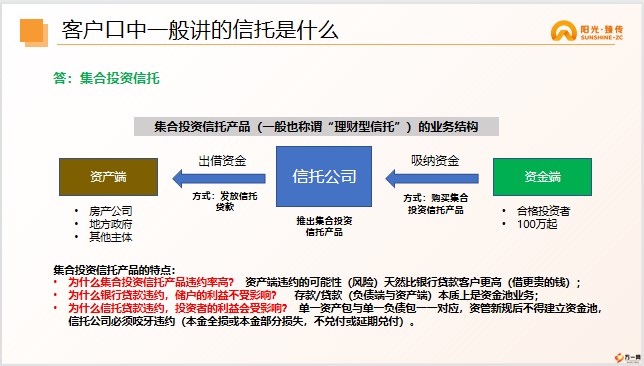Select the blue 信托公司 box
This screenshot has height=366, width=644.
point(324,176)
